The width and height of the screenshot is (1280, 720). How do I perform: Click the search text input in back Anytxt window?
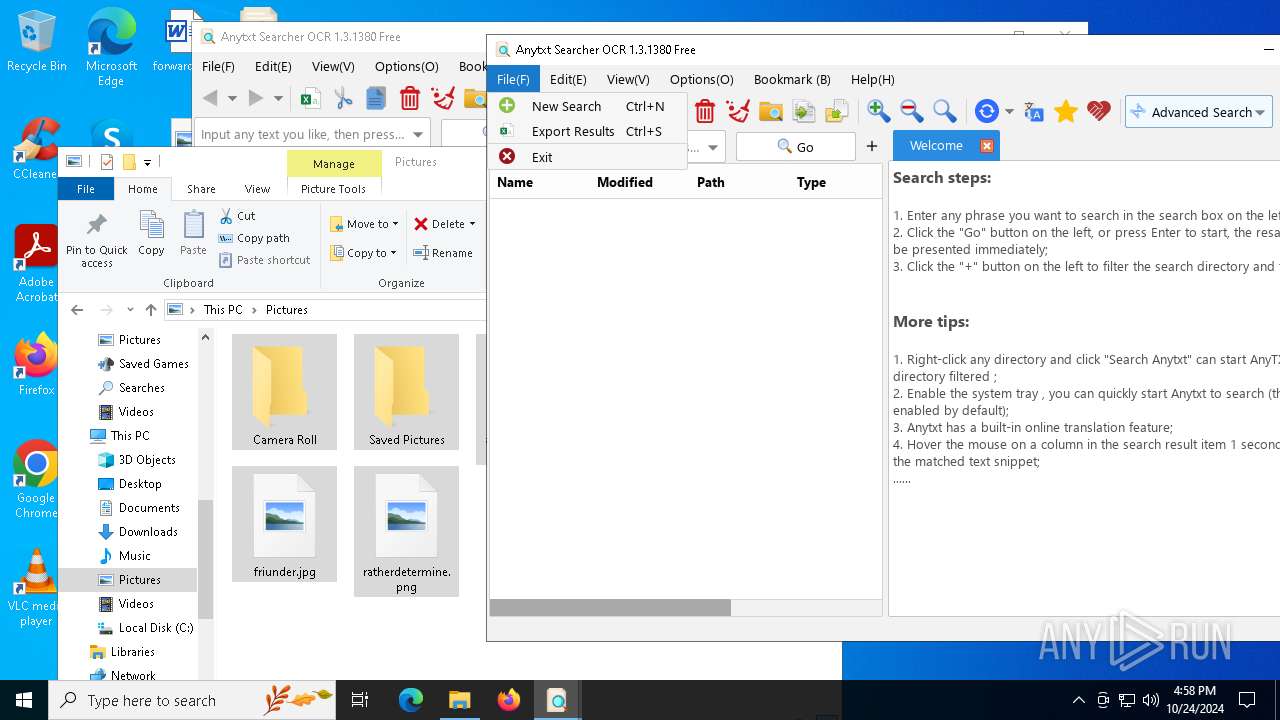tap(302, 134)
